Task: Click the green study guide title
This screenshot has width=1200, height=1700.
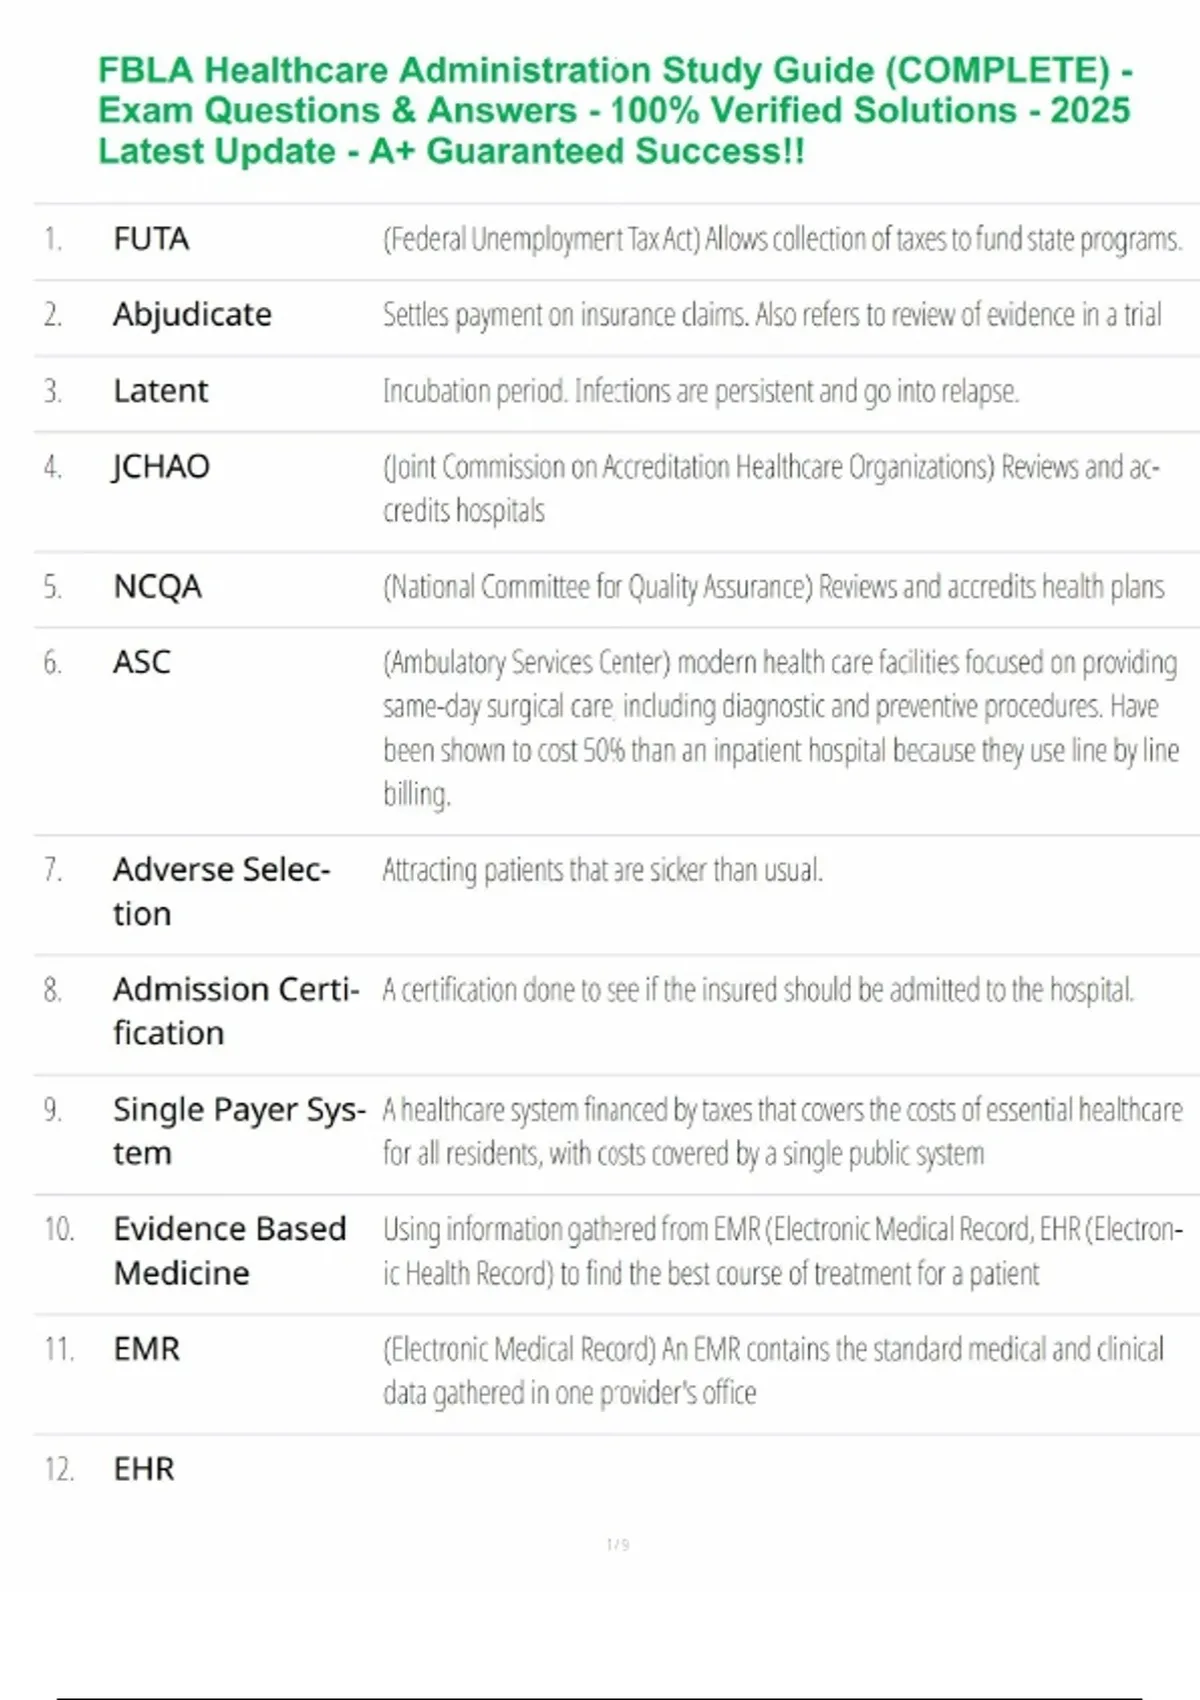Action: 615,110
